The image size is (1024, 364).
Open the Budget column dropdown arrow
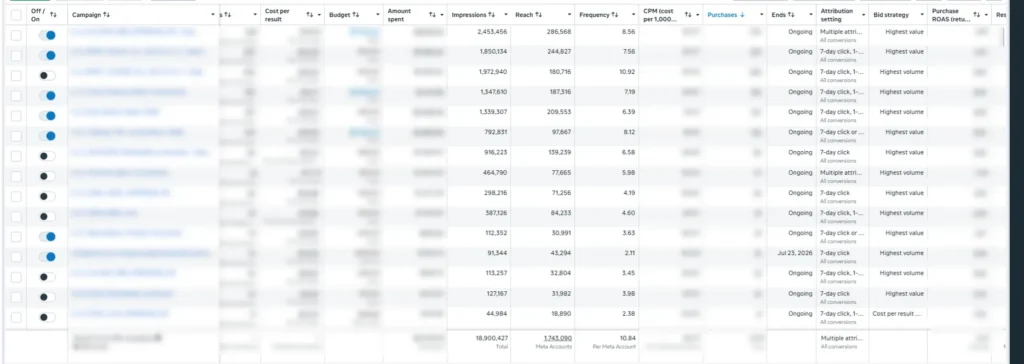(378, 14)
